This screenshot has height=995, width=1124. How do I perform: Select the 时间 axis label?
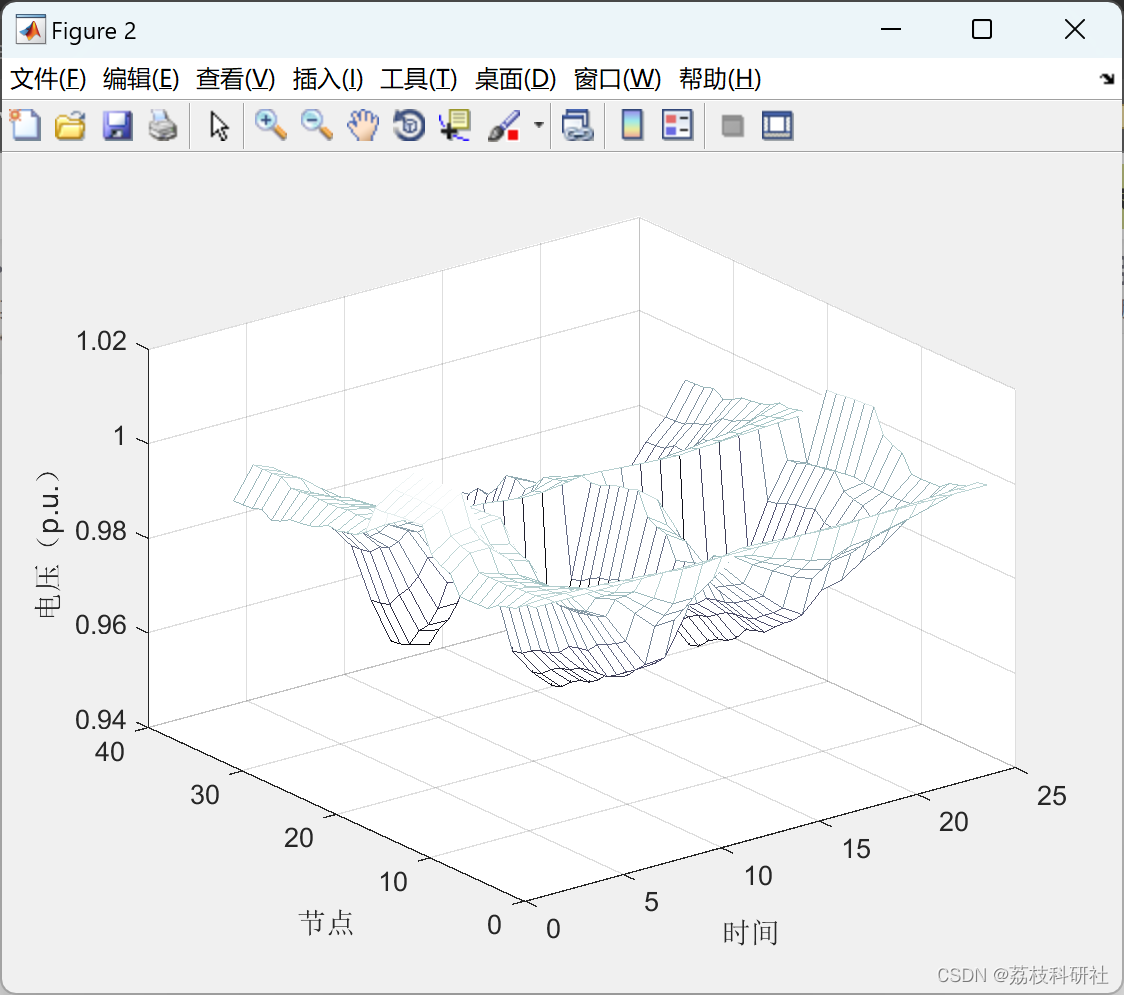coord(751,933)
